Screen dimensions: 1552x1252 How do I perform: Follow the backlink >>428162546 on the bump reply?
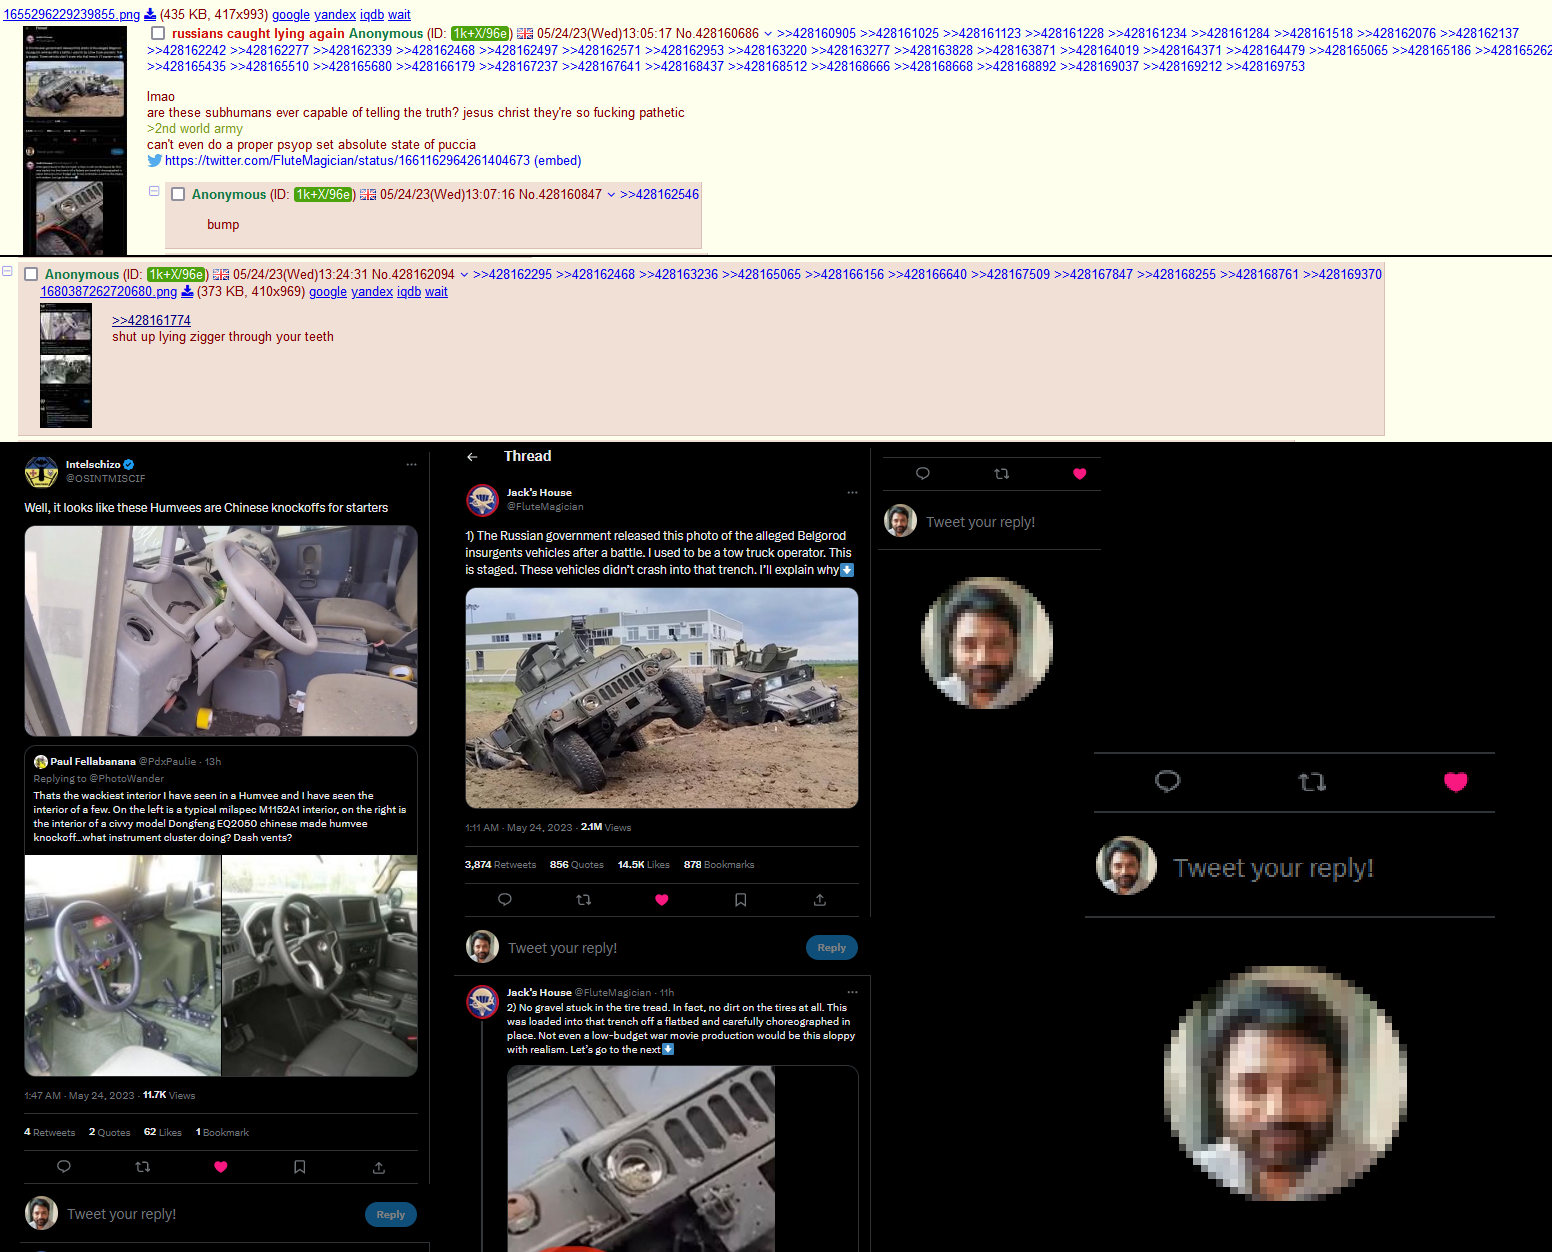pos(660,195)
